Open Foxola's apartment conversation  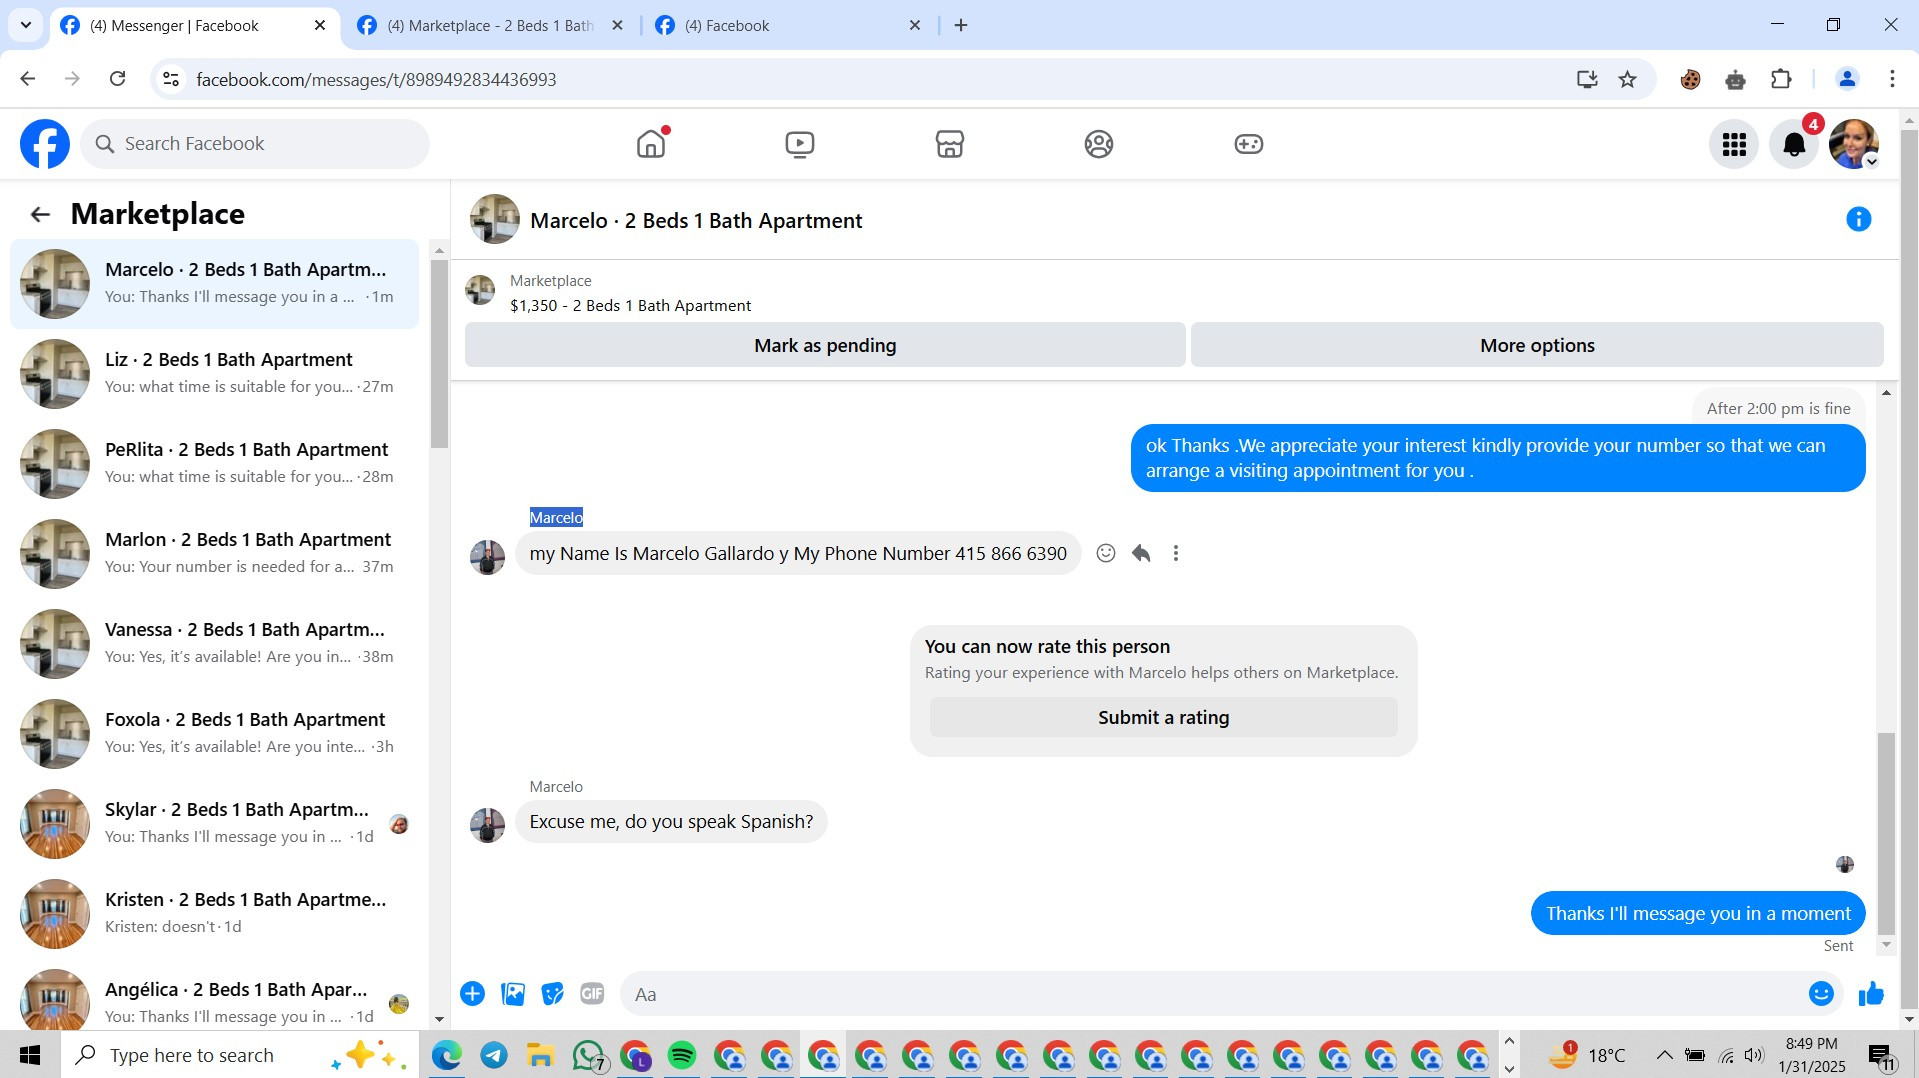pos(214,733)
